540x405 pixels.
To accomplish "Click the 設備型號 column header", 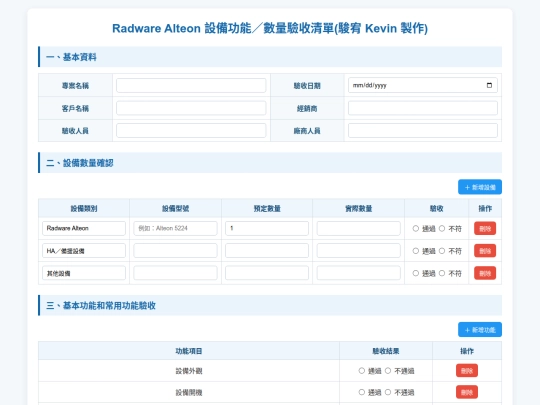I will pos(175,208).
